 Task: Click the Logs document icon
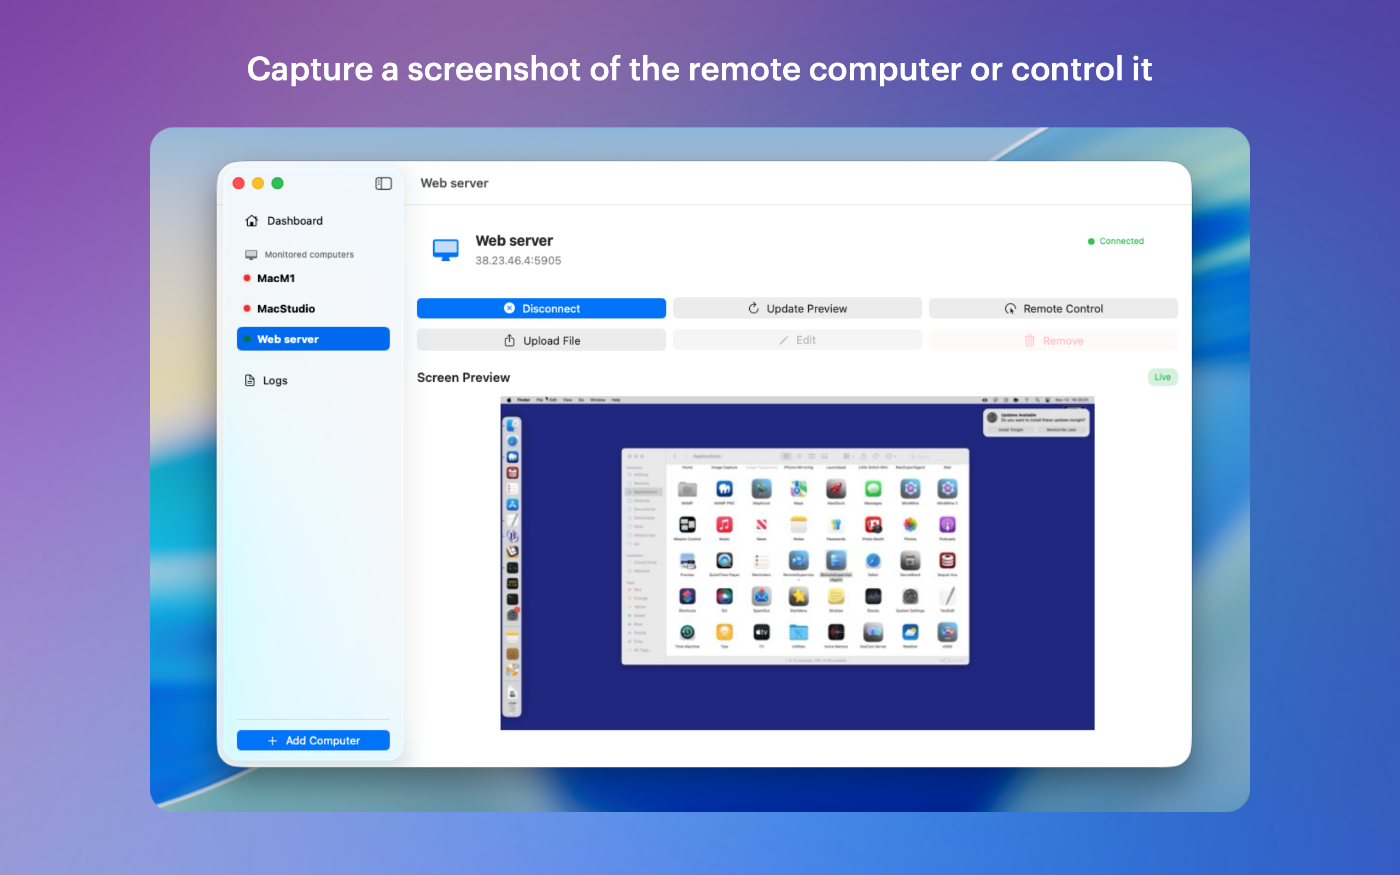pos(250,381)
